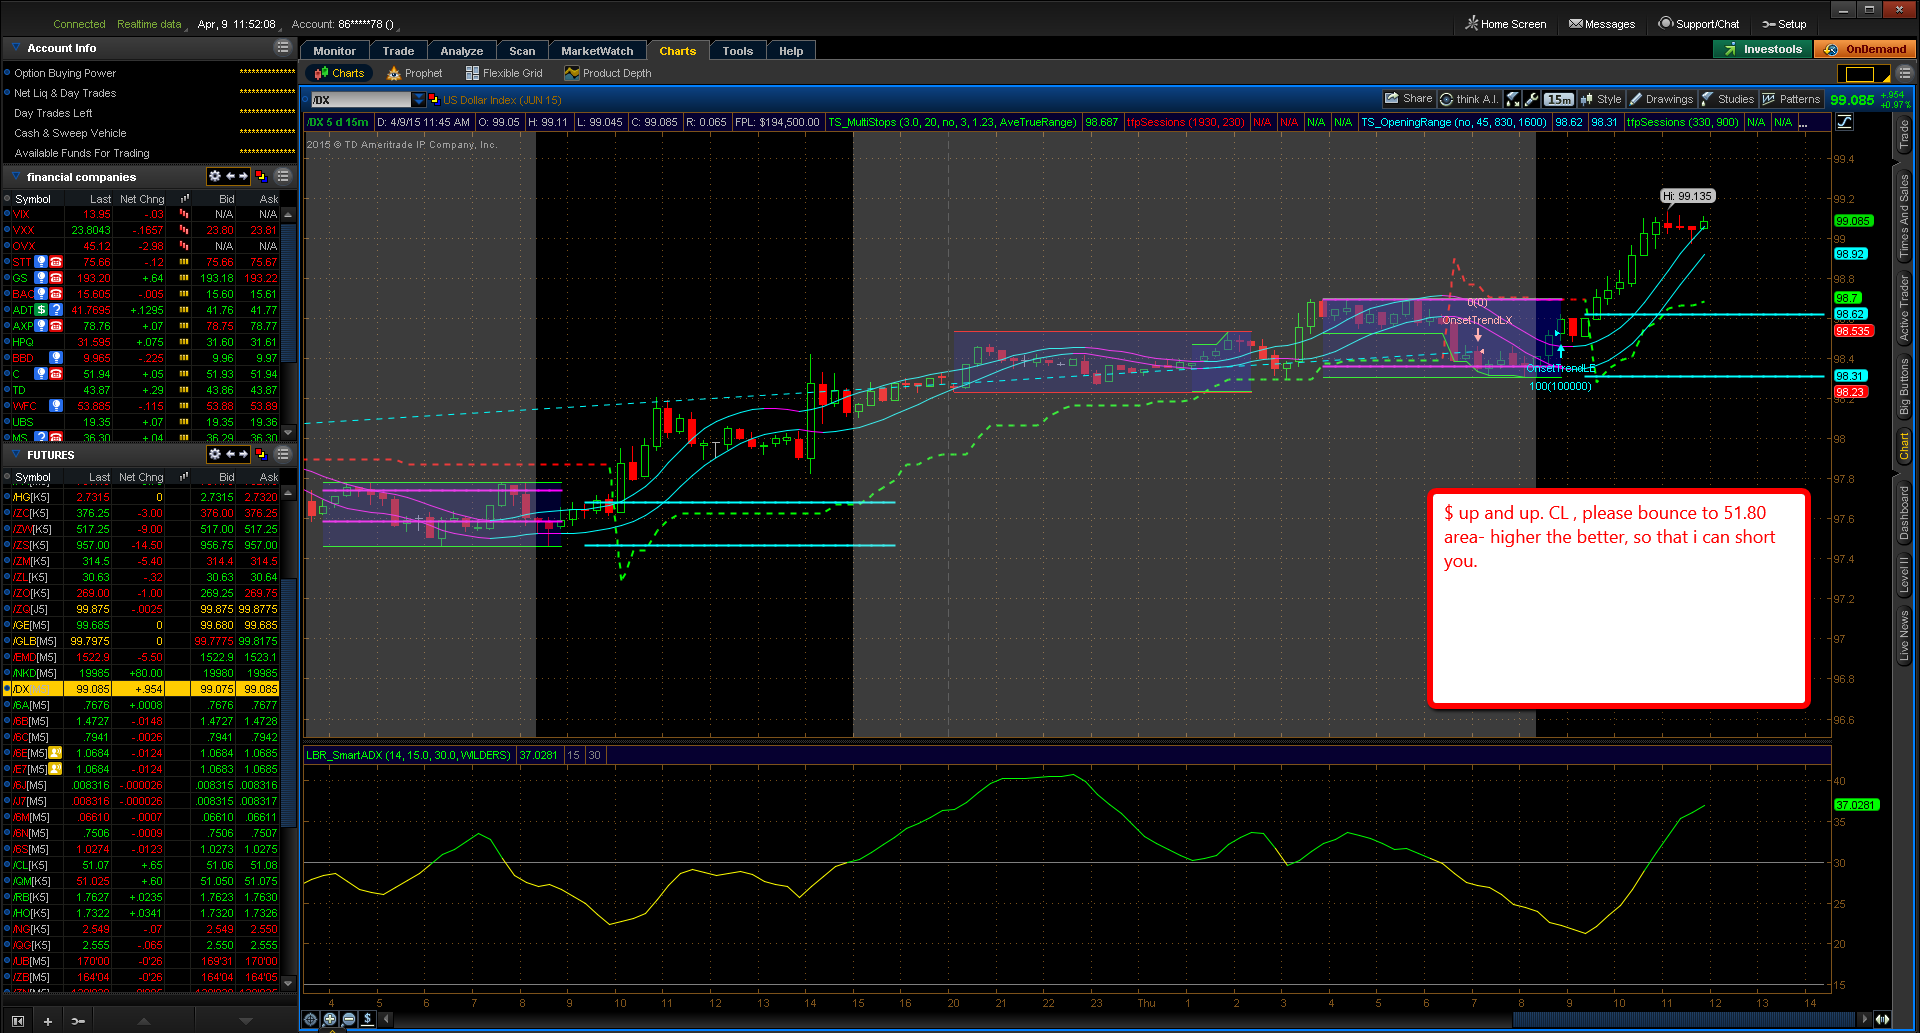Open the Share chart button
Viewport: 1920px width, 1033px height.
1408,99
